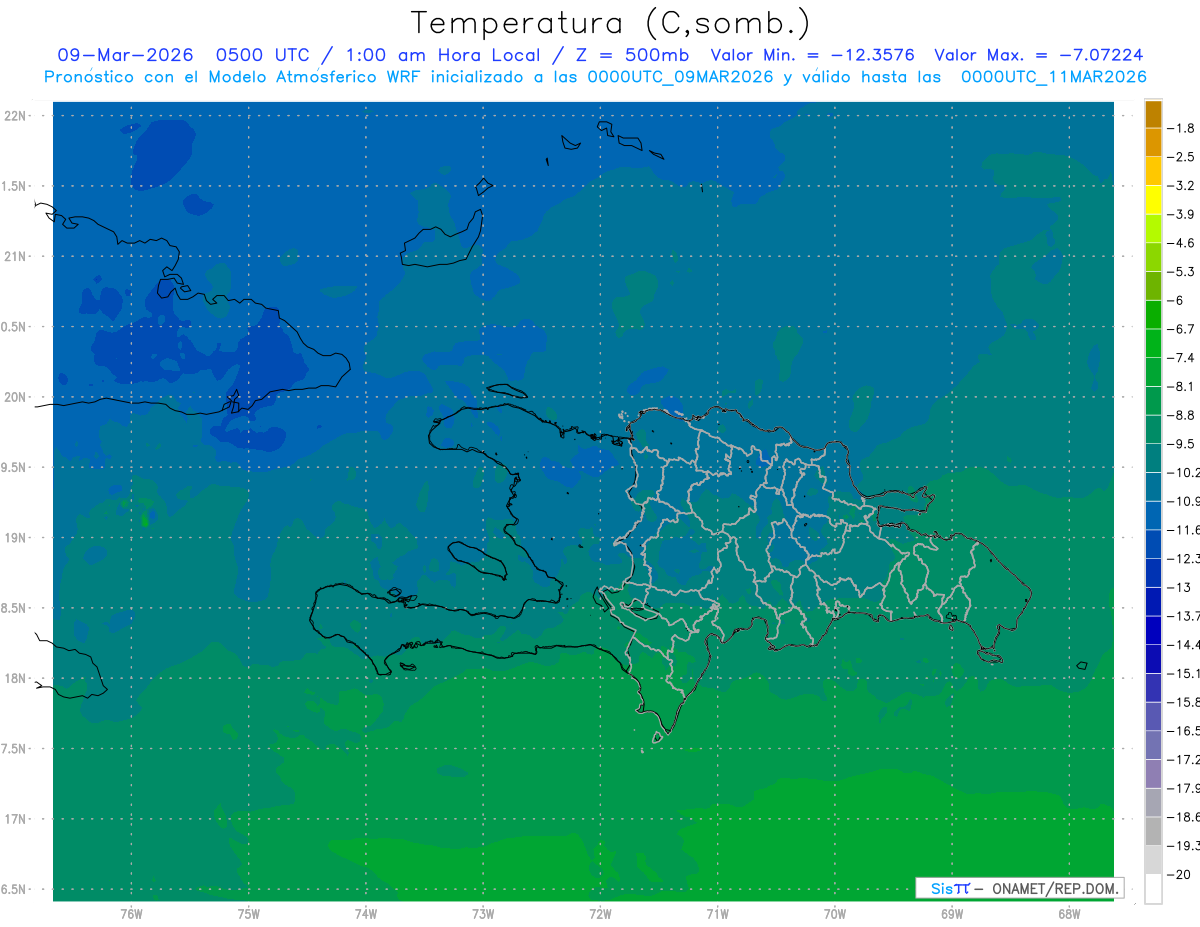Click the title "Temperatura (C,somb.)"
The height and width of the screenshot is (927, 1200).
pos(610,23)
